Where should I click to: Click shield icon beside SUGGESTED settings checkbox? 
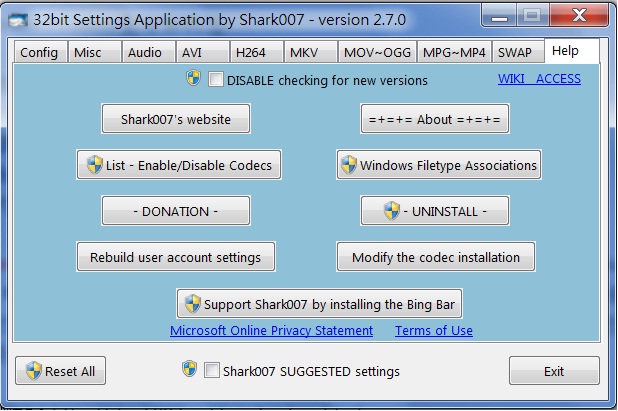[x=189, y=369]
